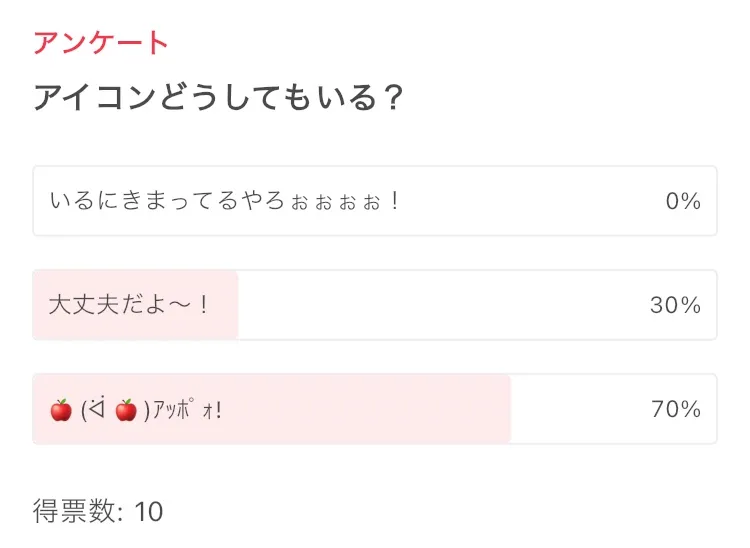Choose the 大丈夫だよ〜！ poll option
This screenshot has width=750, height=548.
[x=129, y=305]
